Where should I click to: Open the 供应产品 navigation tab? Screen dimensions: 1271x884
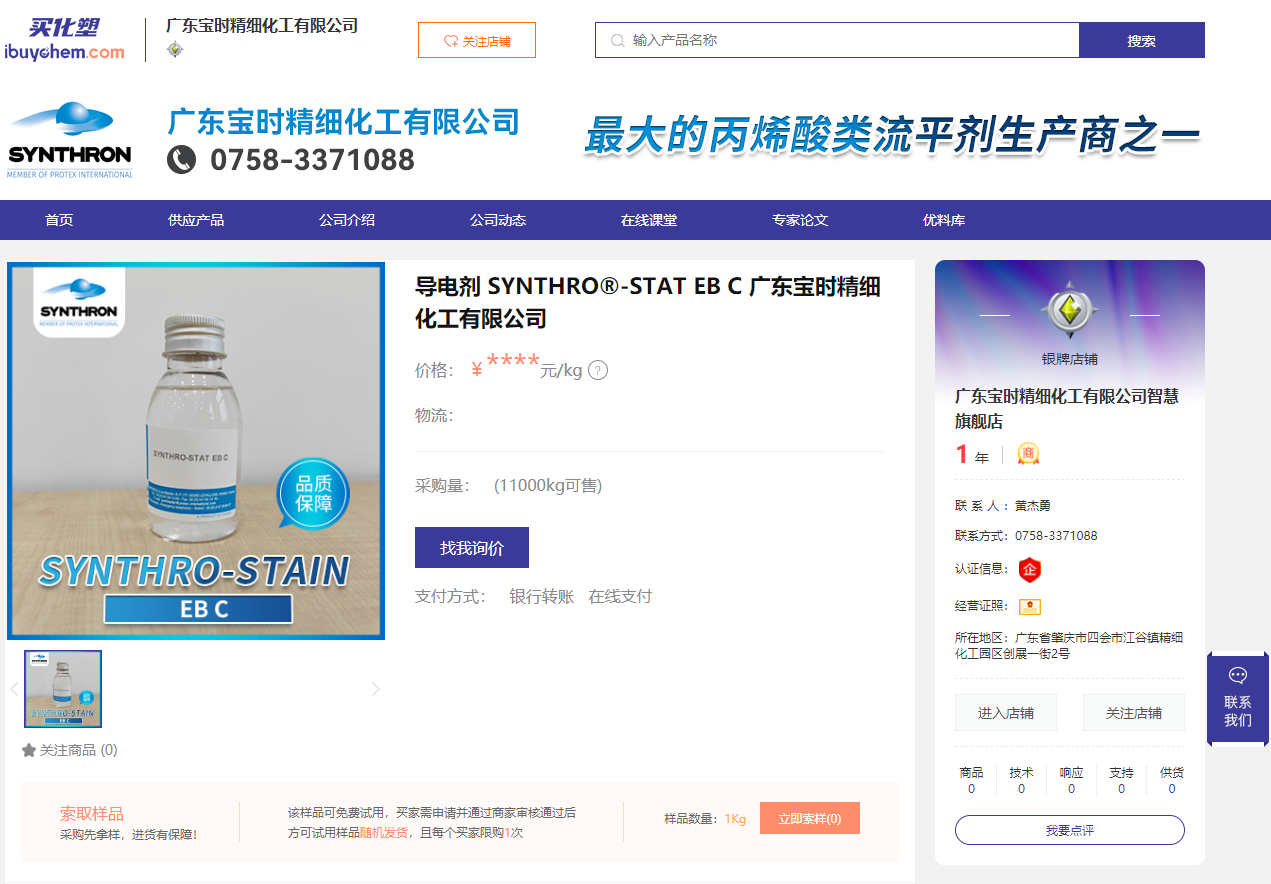tap(196, 220)
